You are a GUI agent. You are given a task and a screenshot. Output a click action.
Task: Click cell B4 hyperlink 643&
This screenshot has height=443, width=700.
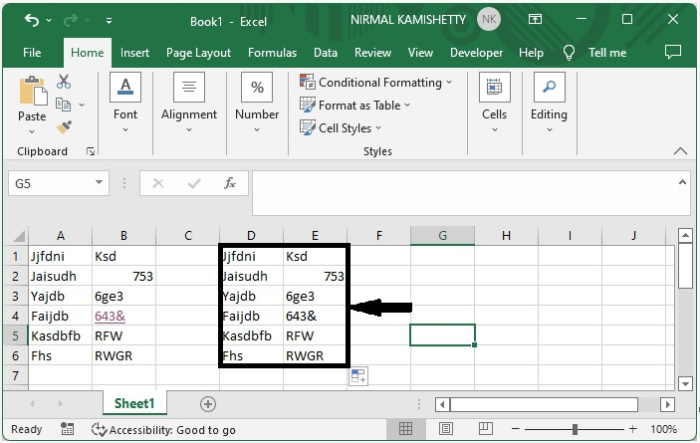click(110, 316)
